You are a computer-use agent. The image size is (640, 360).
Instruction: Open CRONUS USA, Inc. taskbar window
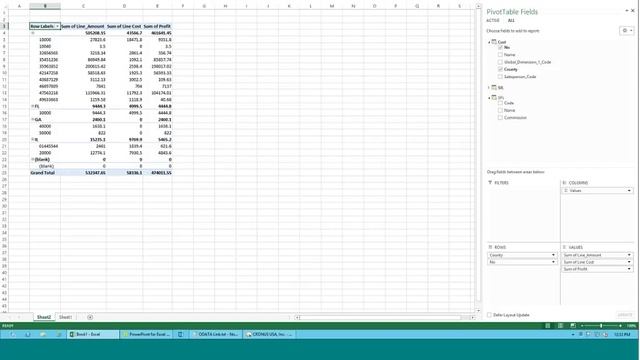click(x=269, y=334)
